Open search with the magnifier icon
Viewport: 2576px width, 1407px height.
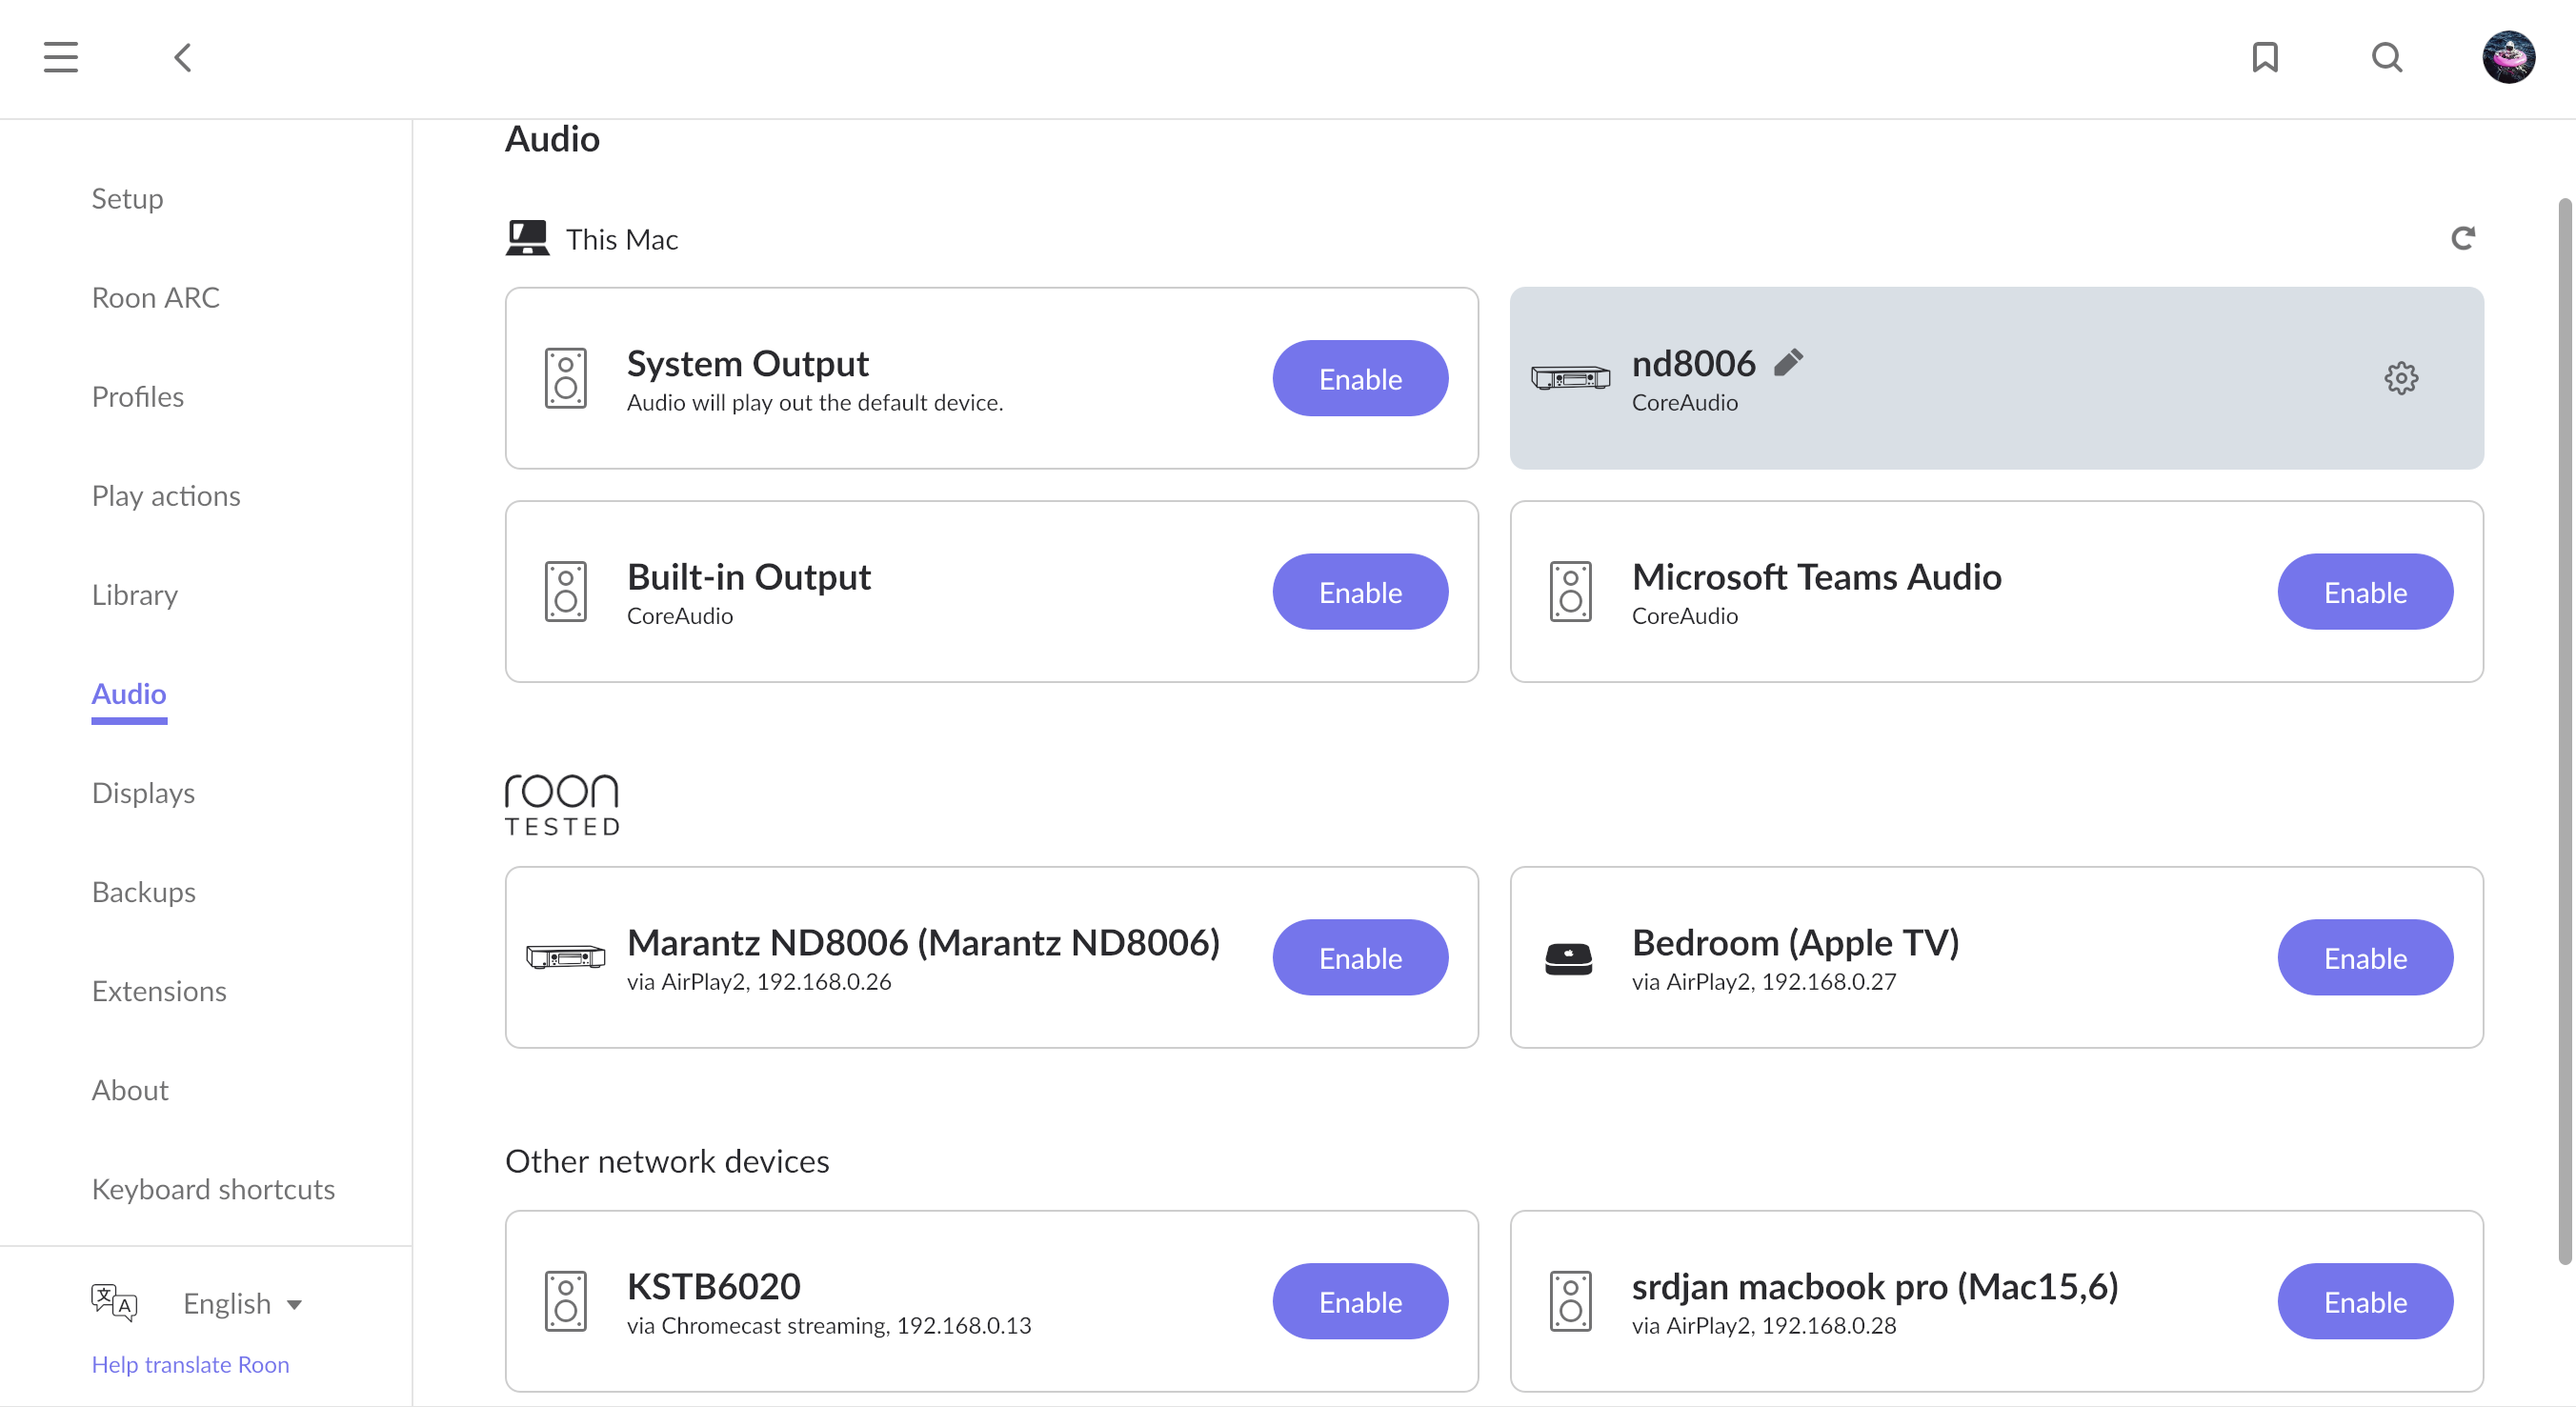(2387, 57)
